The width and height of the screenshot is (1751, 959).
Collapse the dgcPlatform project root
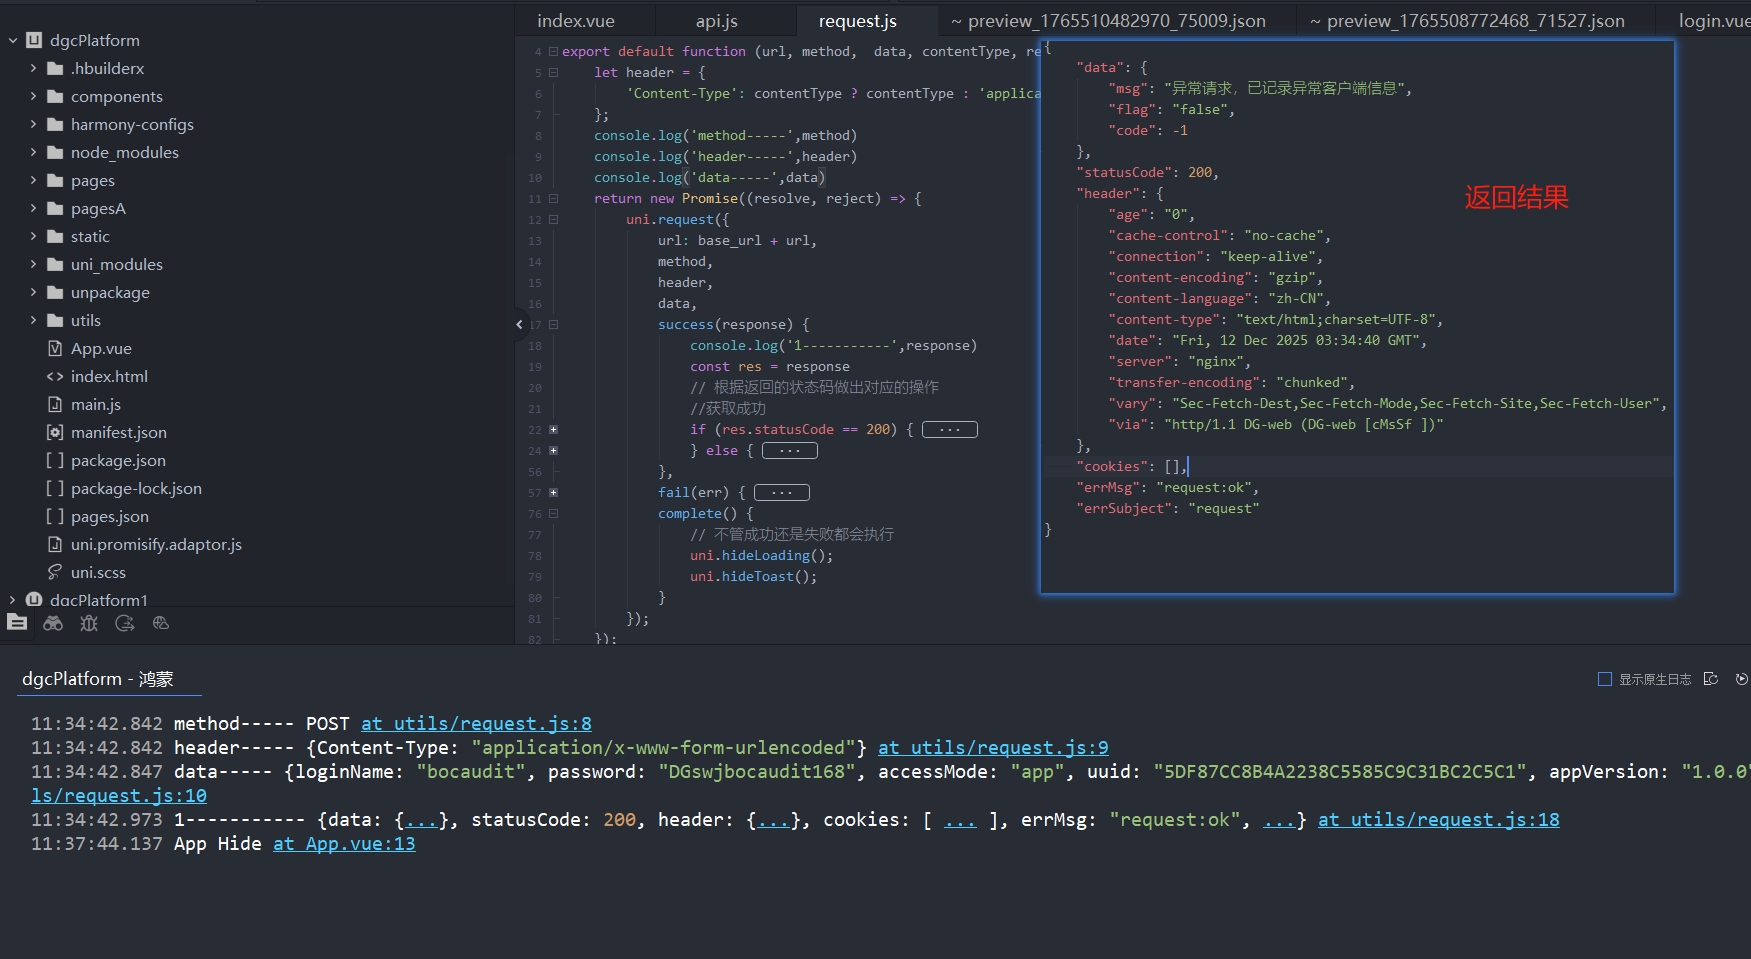(13, 40)
